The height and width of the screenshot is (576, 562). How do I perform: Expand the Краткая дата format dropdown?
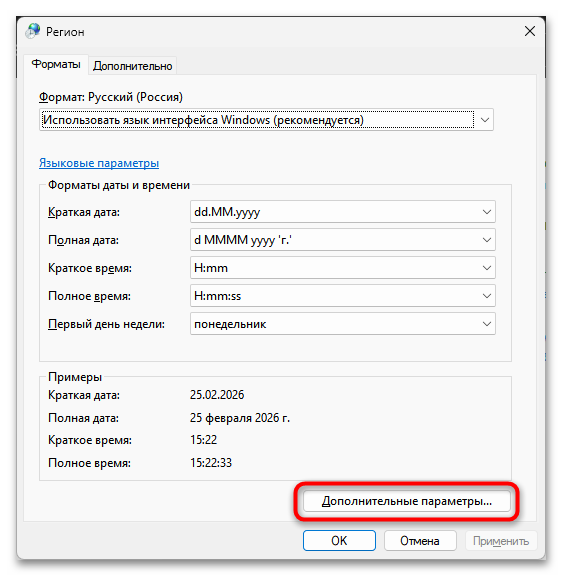[x=343, y=212]
